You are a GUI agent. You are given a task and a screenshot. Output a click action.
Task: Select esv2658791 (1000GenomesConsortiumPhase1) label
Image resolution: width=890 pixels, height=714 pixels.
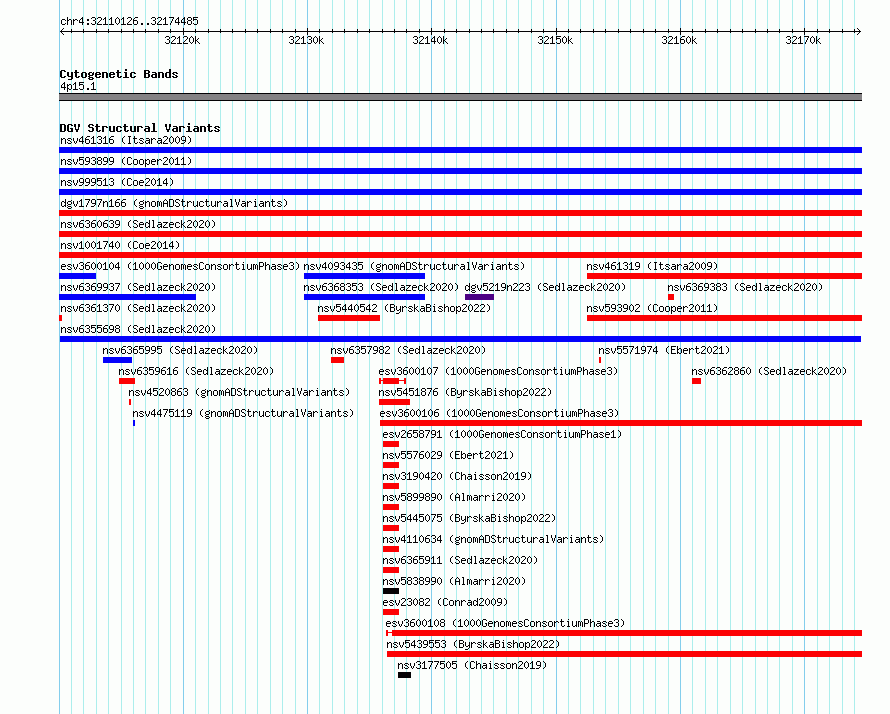point(502,434)
